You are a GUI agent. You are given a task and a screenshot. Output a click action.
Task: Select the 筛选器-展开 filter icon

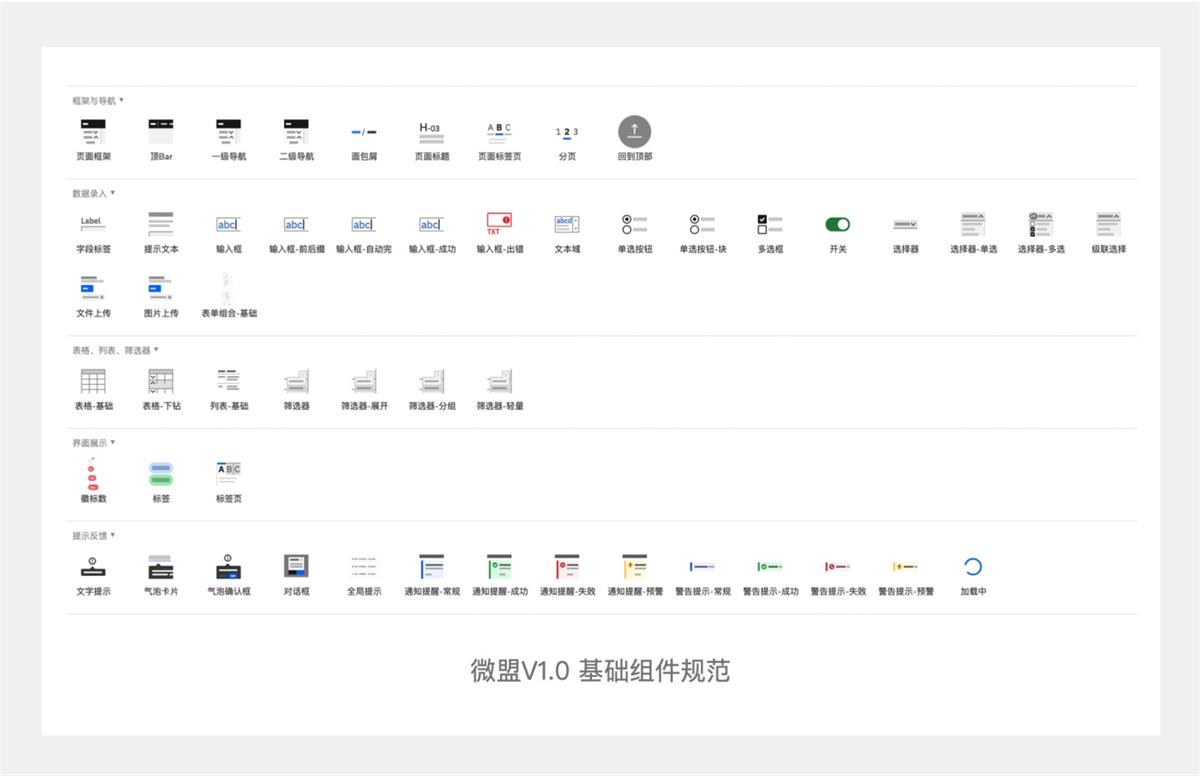pyautogui.click(x=364, y=381)
